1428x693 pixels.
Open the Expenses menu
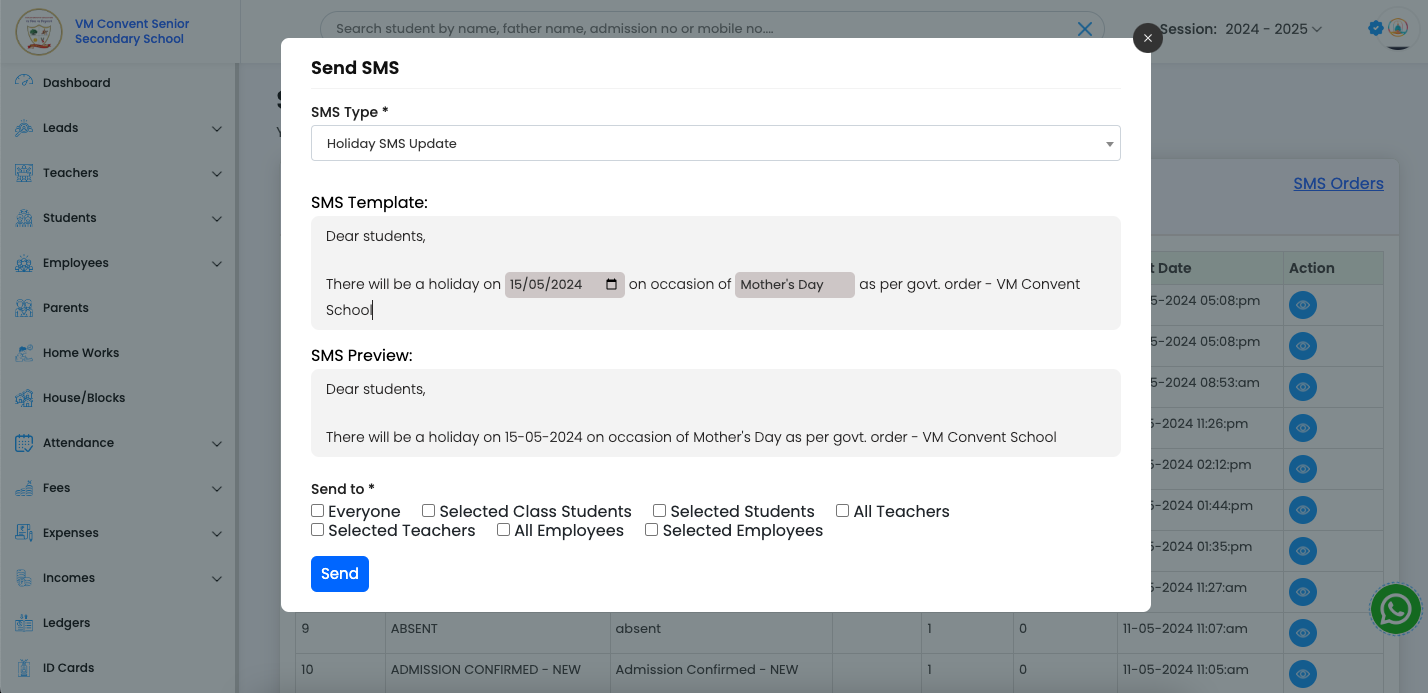(x=74, y=532)
